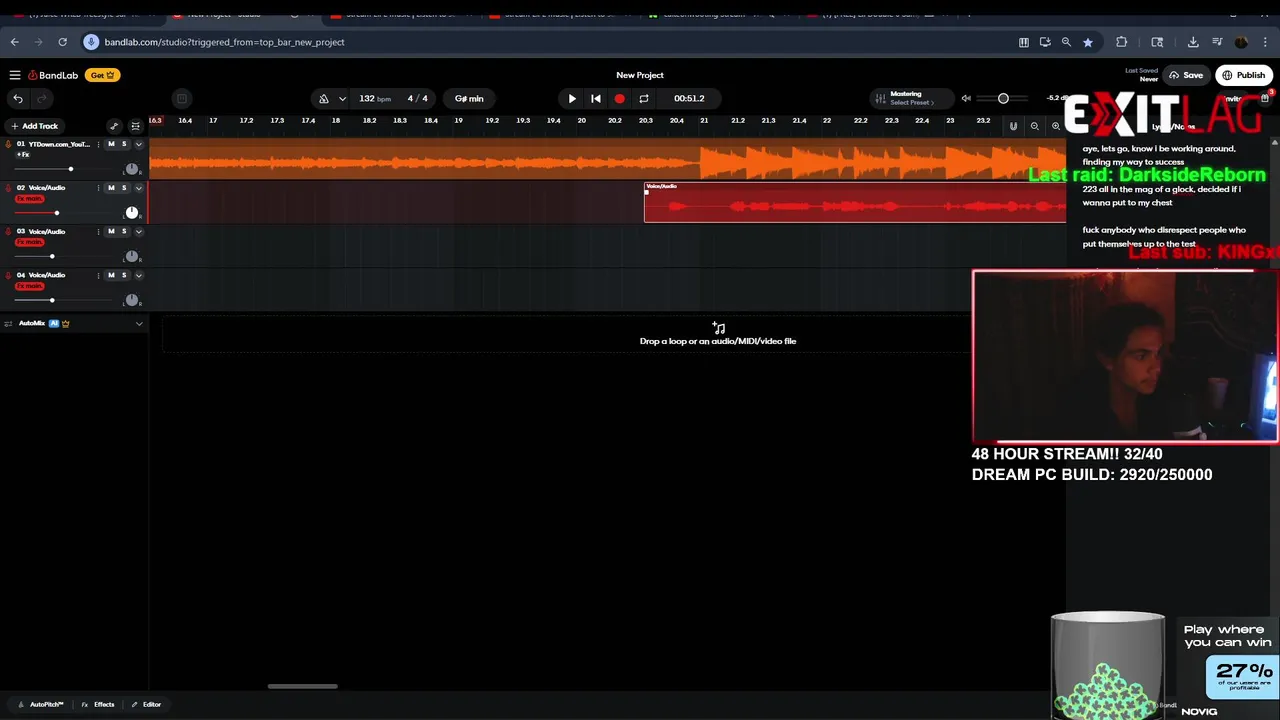Open Editor tab at bottom
Viewport: 1280px width, 720px height.
click(x=147, y=705)
